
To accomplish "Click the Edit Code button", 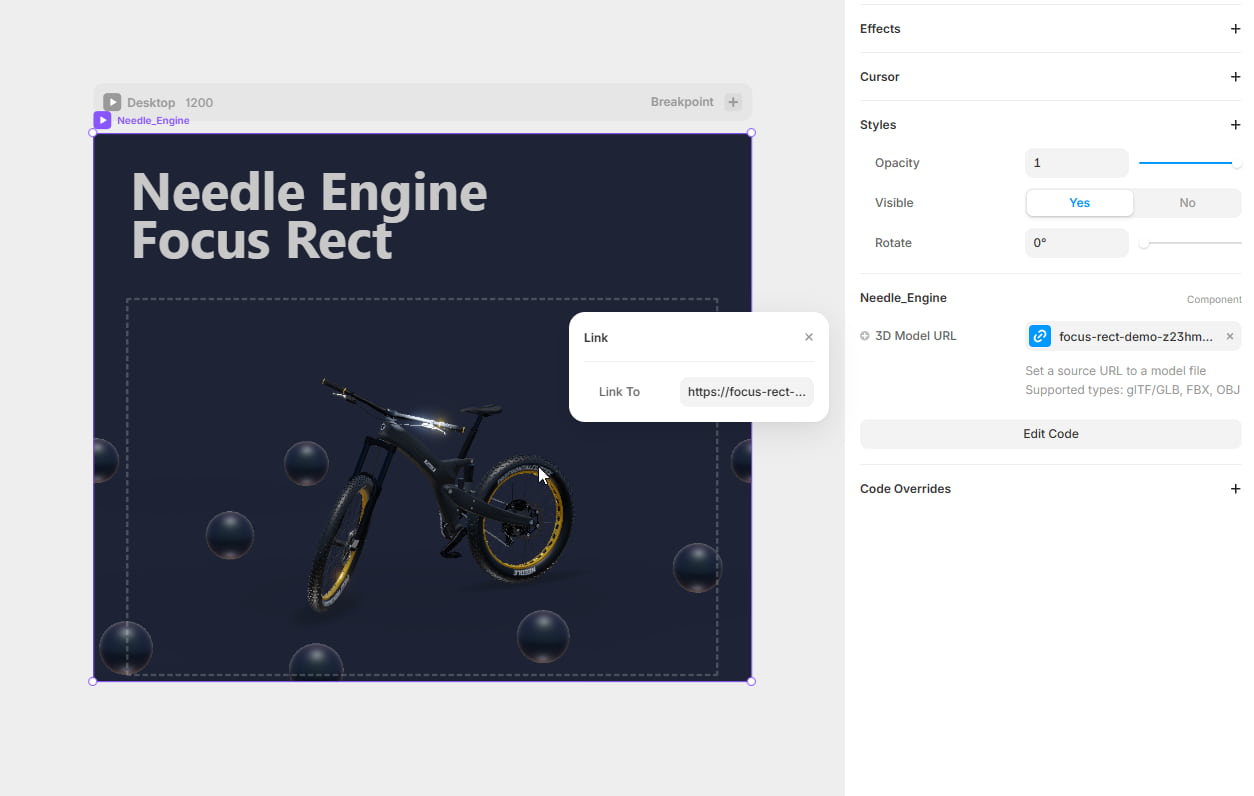I will click(x=1050, y=434).
